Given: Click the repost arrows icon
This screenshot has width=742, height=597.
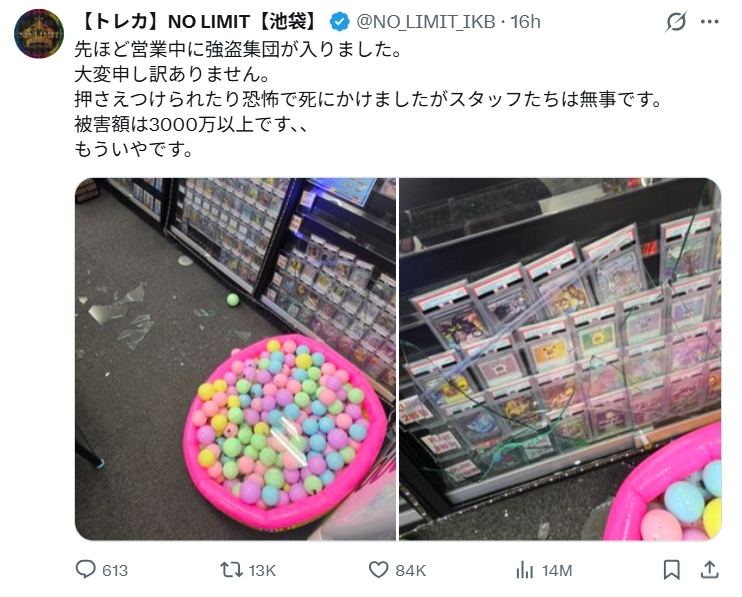Looking at the screenshot, I should (x=231, y=570).
